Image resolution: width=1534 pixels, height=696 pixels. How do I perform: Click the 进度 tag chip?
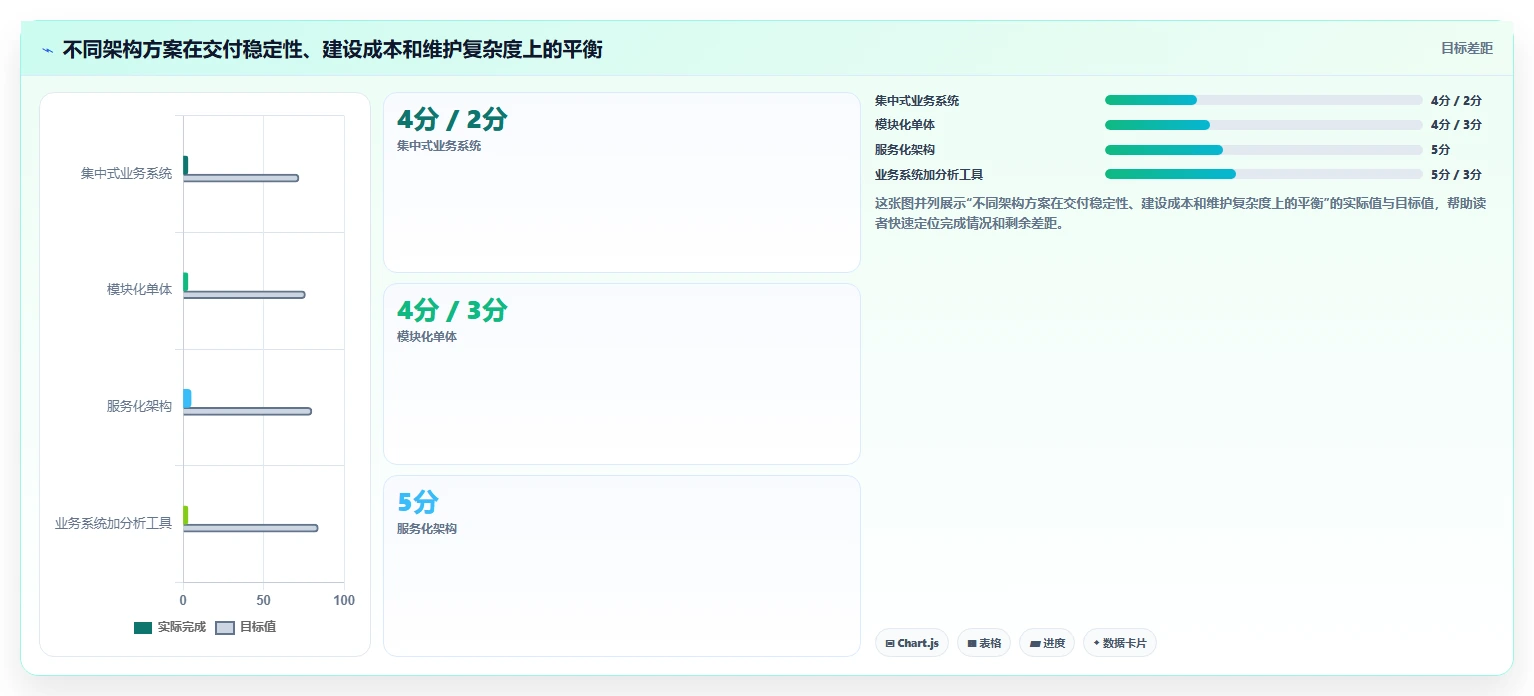[1047, 643]
